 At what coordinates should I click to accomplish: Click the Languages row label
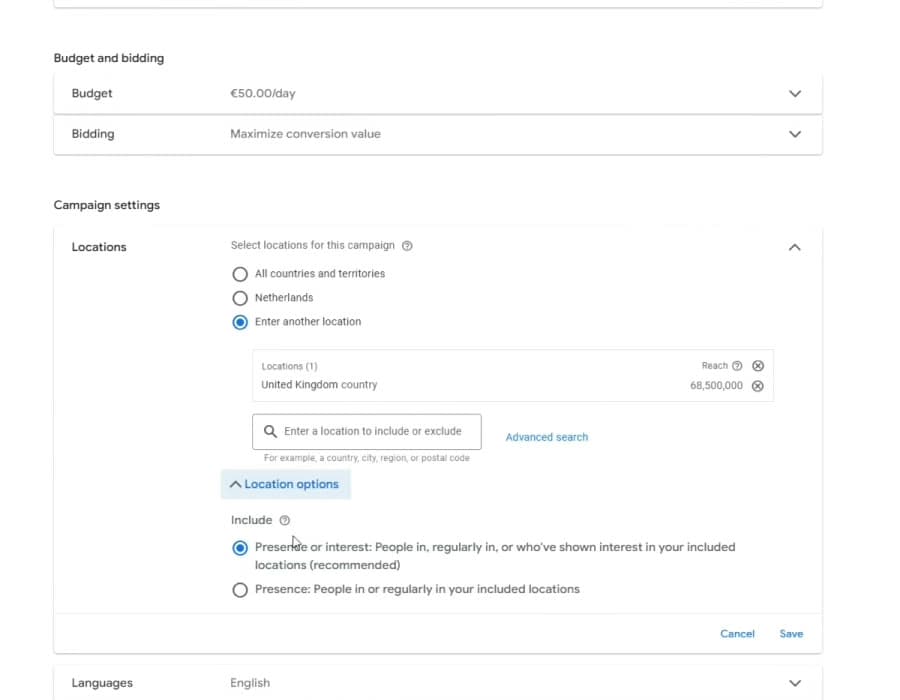click(102, 683)
